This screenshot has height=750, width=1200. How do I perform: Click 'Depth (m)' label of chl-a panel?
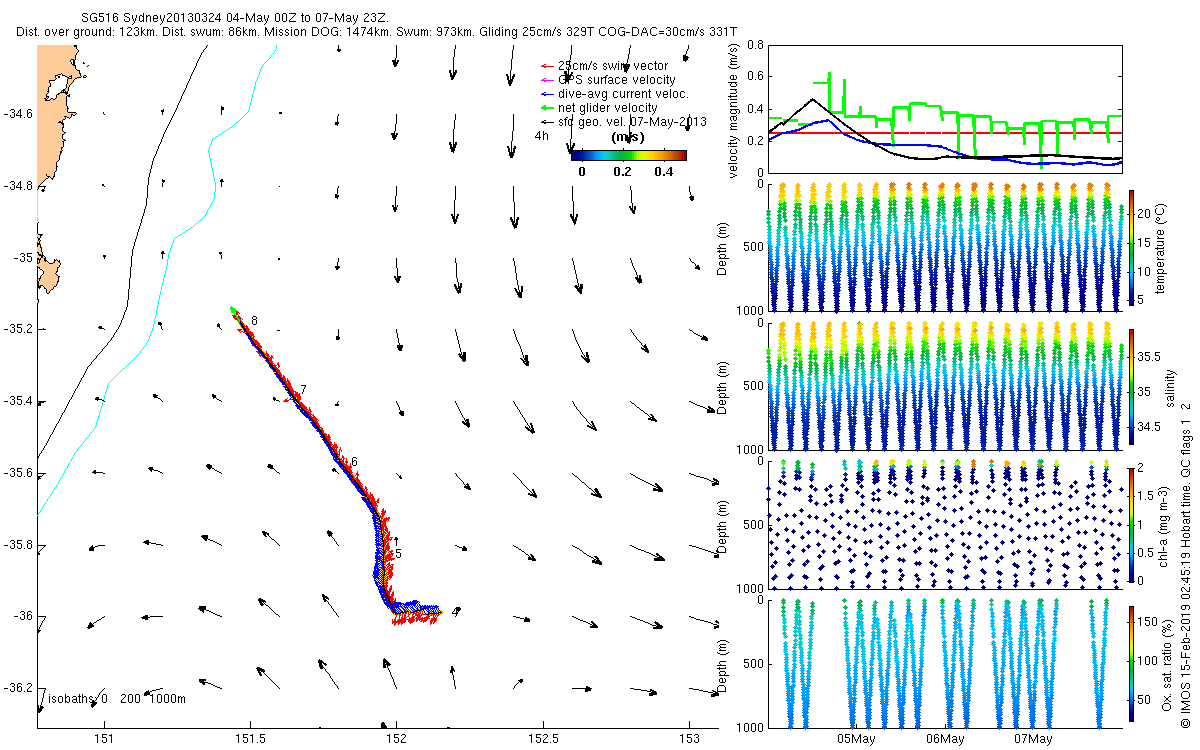(724, 524)
